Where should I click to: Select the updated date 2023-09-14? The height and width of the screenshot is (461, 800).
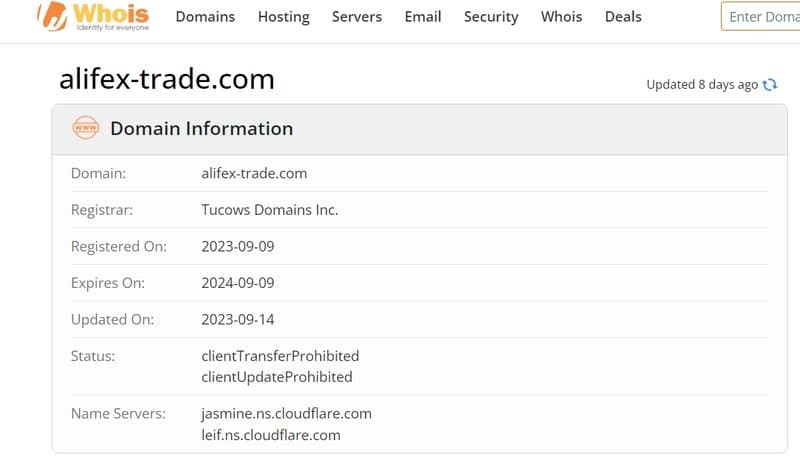point(238,320)
